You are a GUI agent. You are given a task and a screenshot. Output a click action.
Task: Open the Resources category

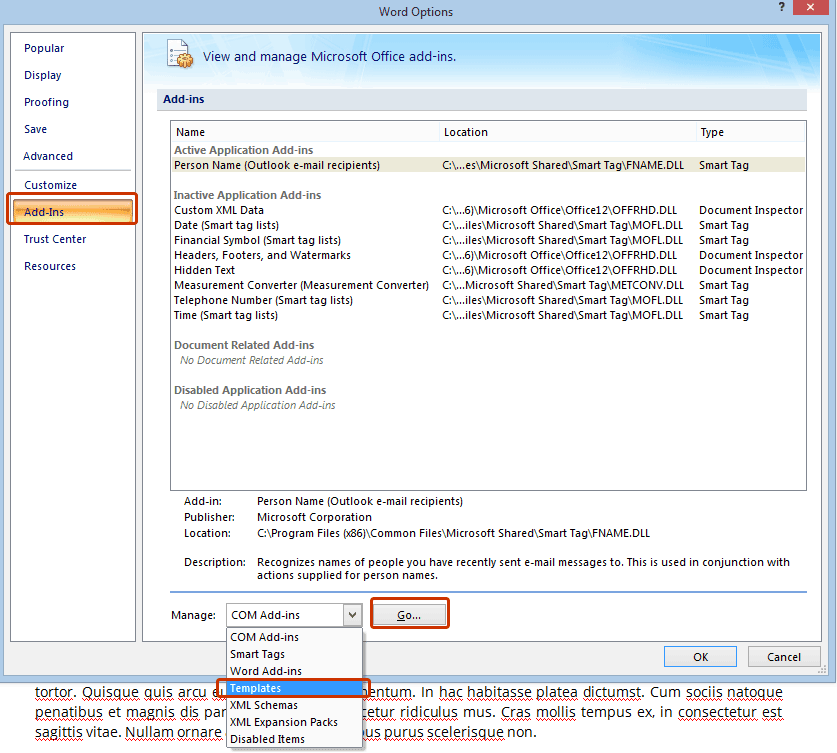click(x=50, y=266)
